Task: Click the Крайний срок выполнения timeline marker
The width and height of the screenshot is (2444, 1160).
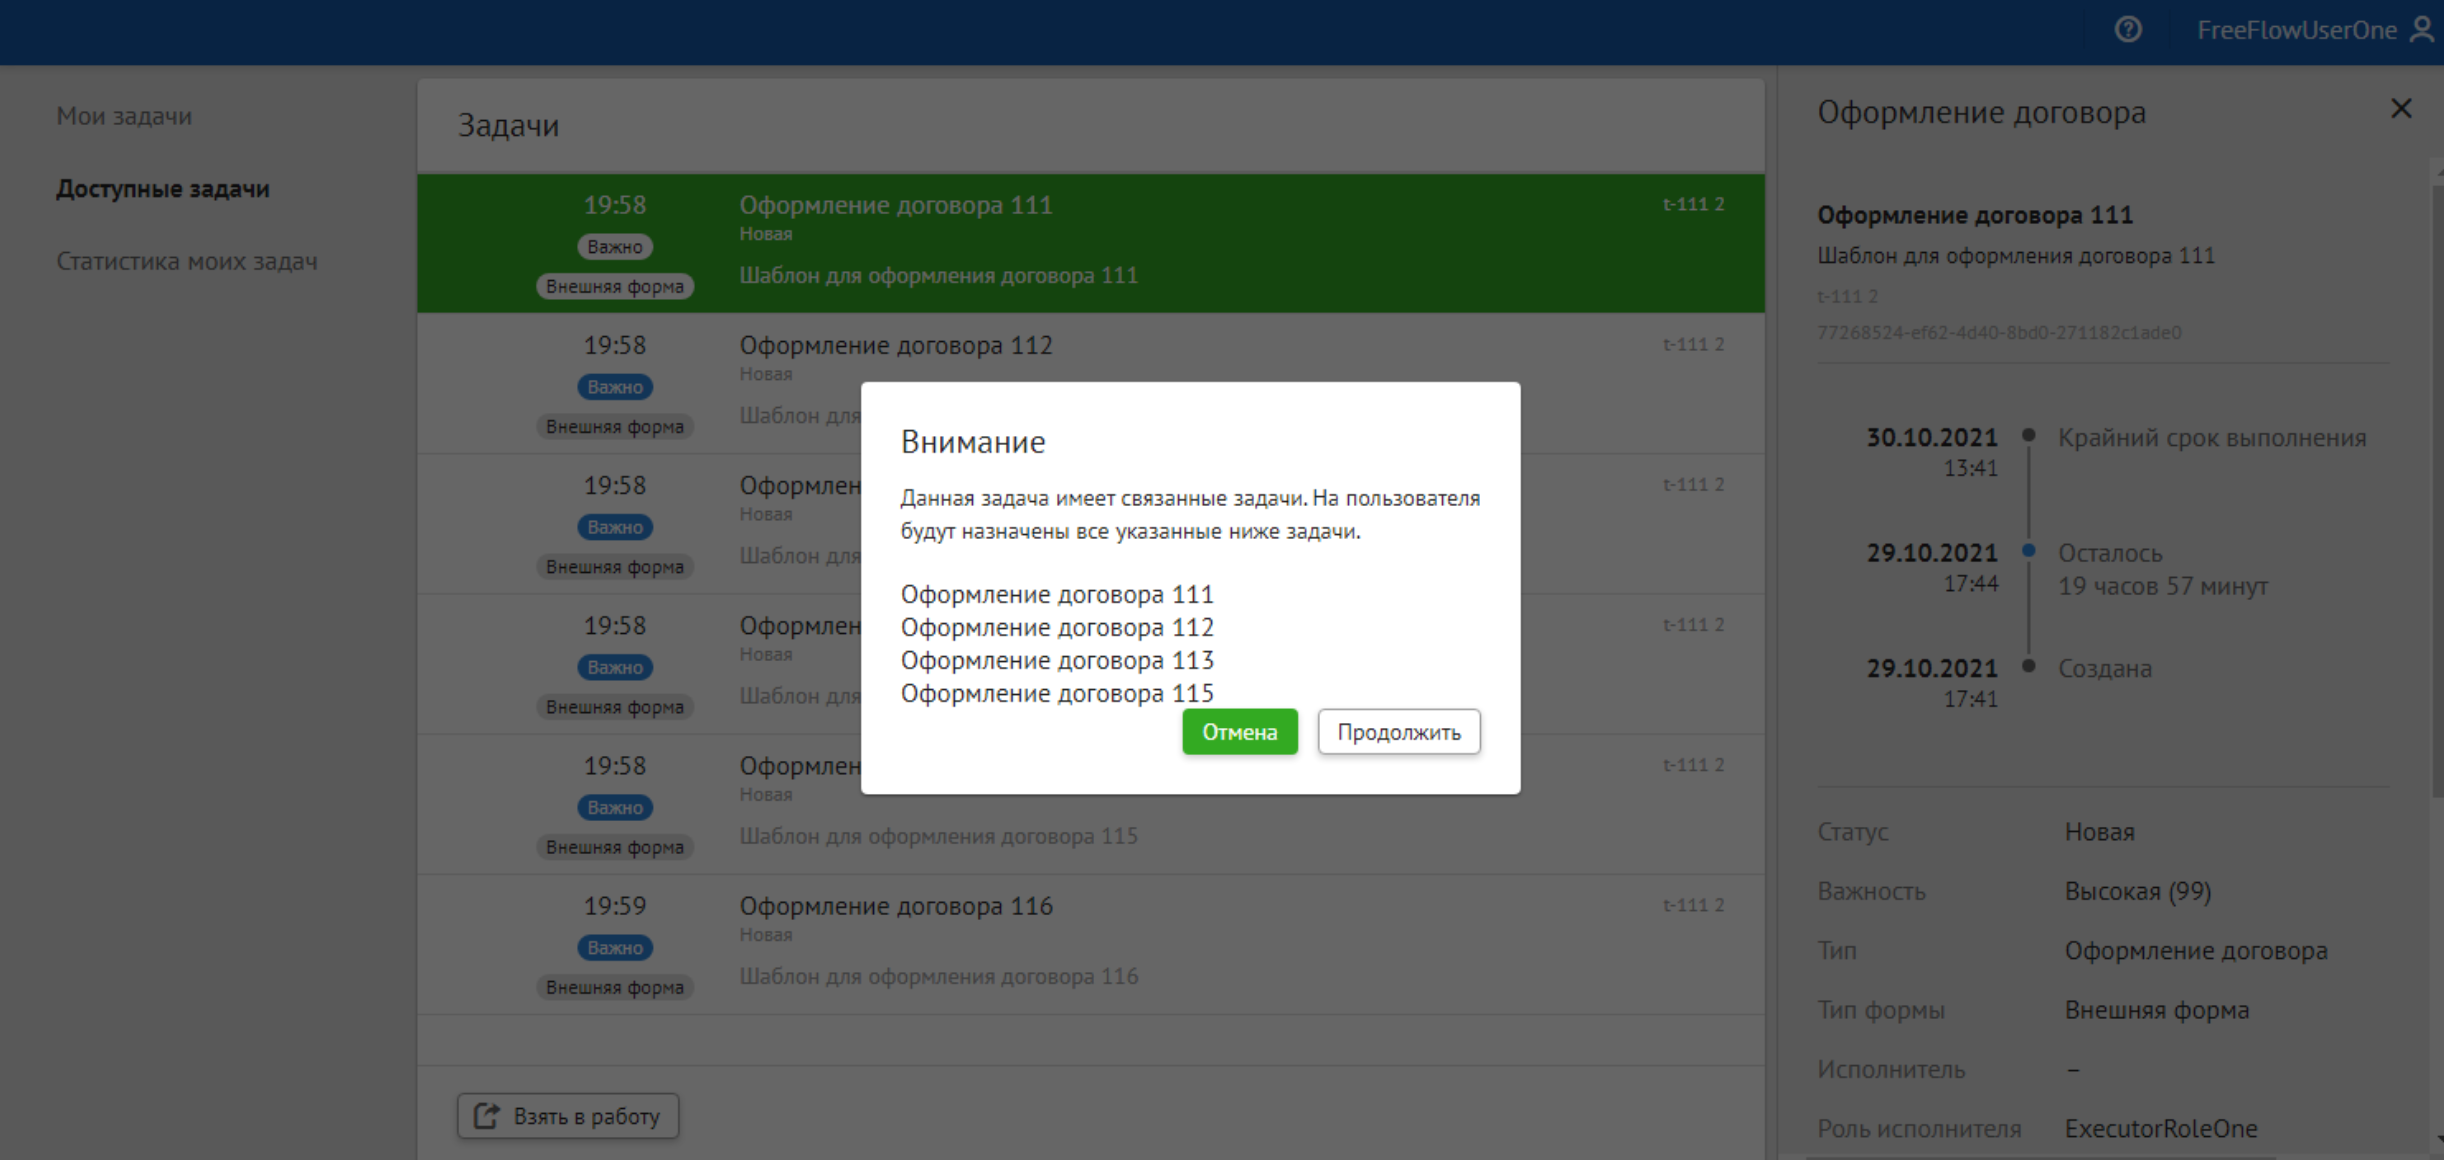Action: click(2029, 435)
